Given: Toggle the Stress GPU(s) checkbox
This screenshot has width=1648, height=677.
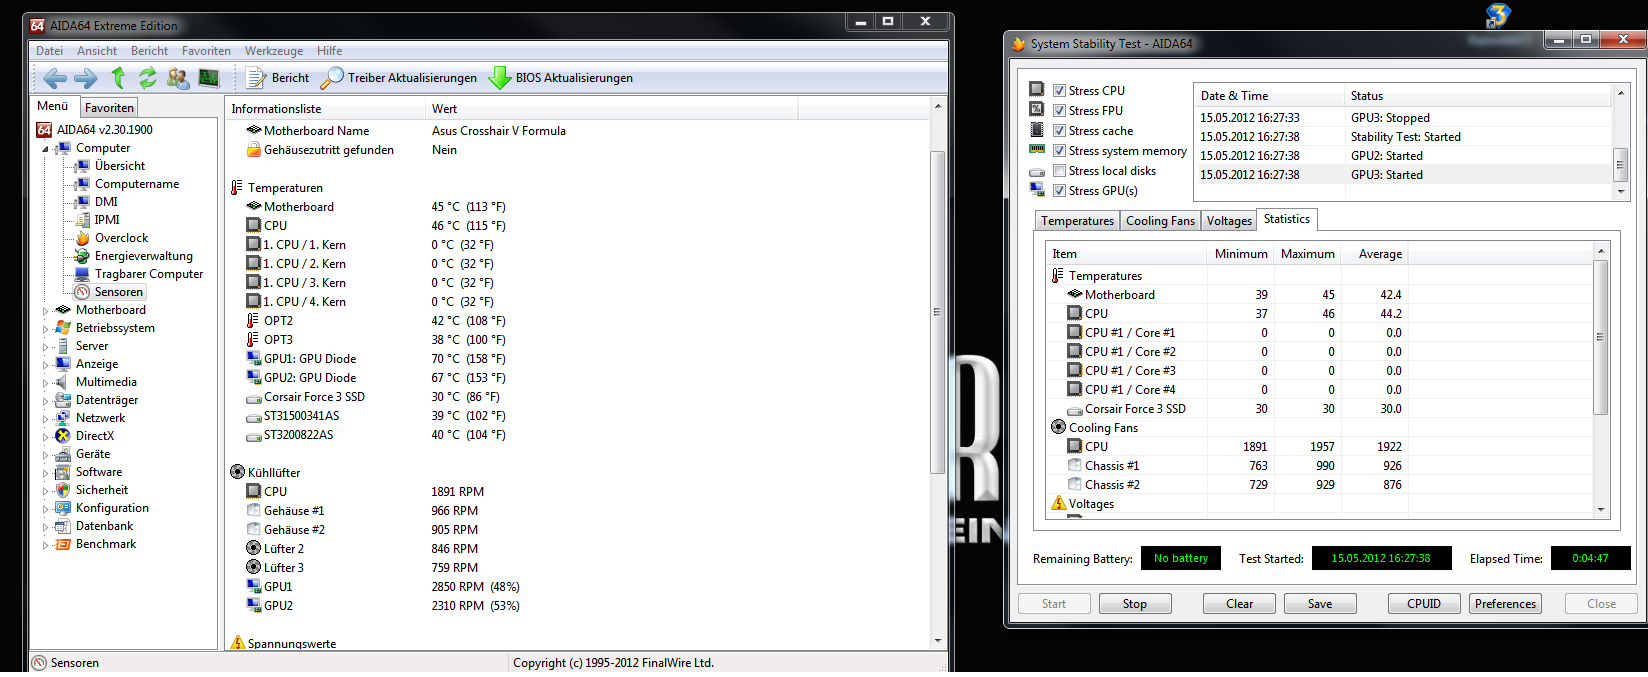Looking at the screenshot, I should point(1059,191).
